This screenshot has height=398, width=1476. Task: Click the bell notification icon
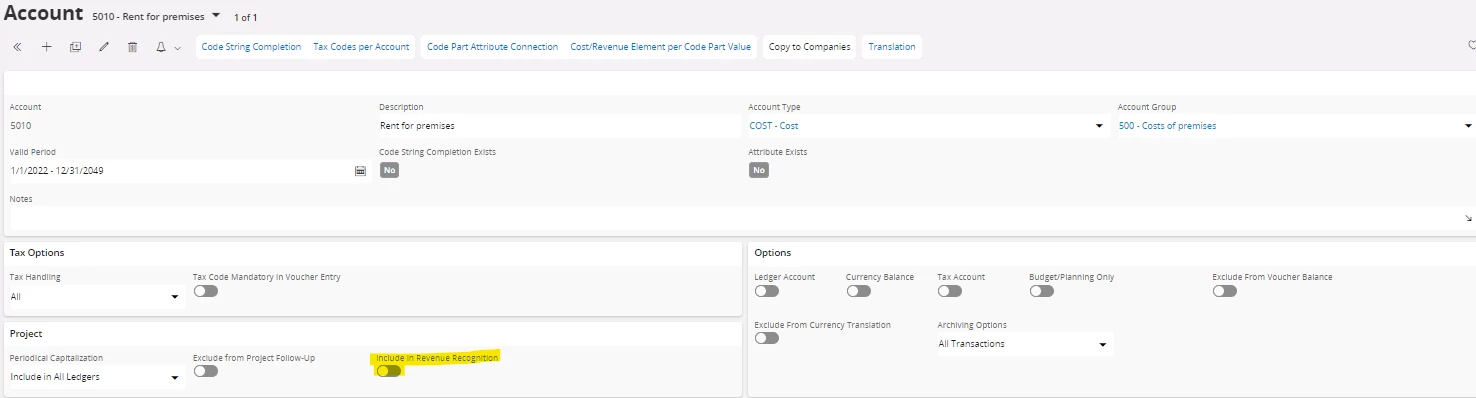pyautogui.click(x=160, y=47)
